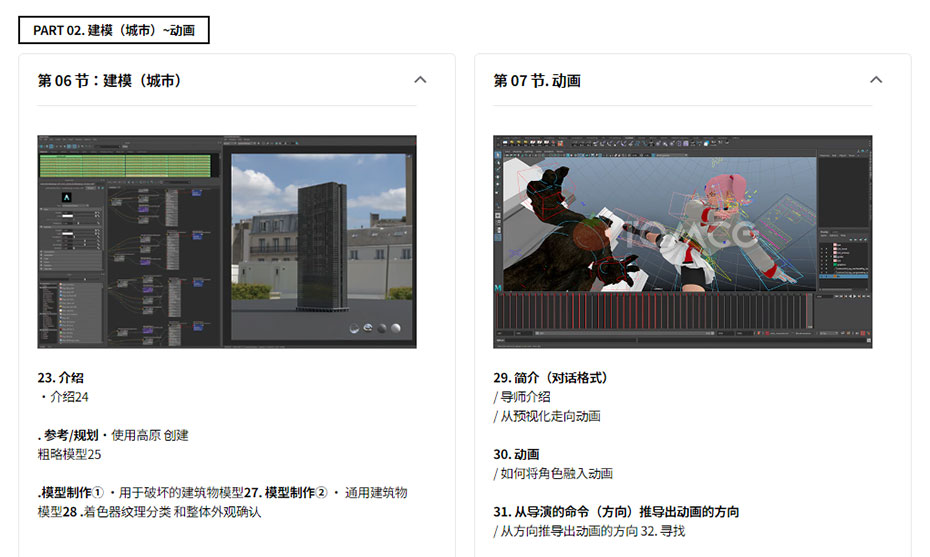Image resolution: width=930 pixels, height=557 pixels.
Task: Collapse the 第 06 节 建模（城市）section chevron
Action: coord(420,79)
